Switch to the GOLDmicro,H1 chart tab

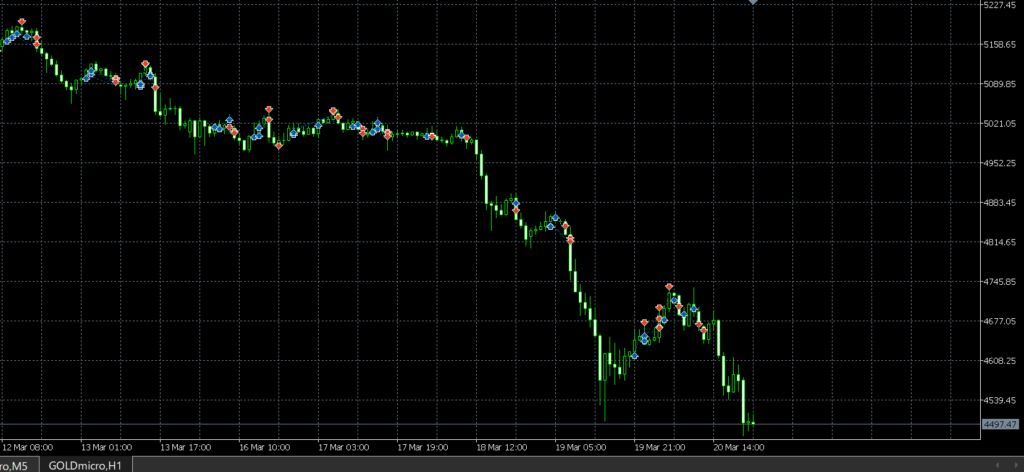pyautogui.click(x=85, y=465)
